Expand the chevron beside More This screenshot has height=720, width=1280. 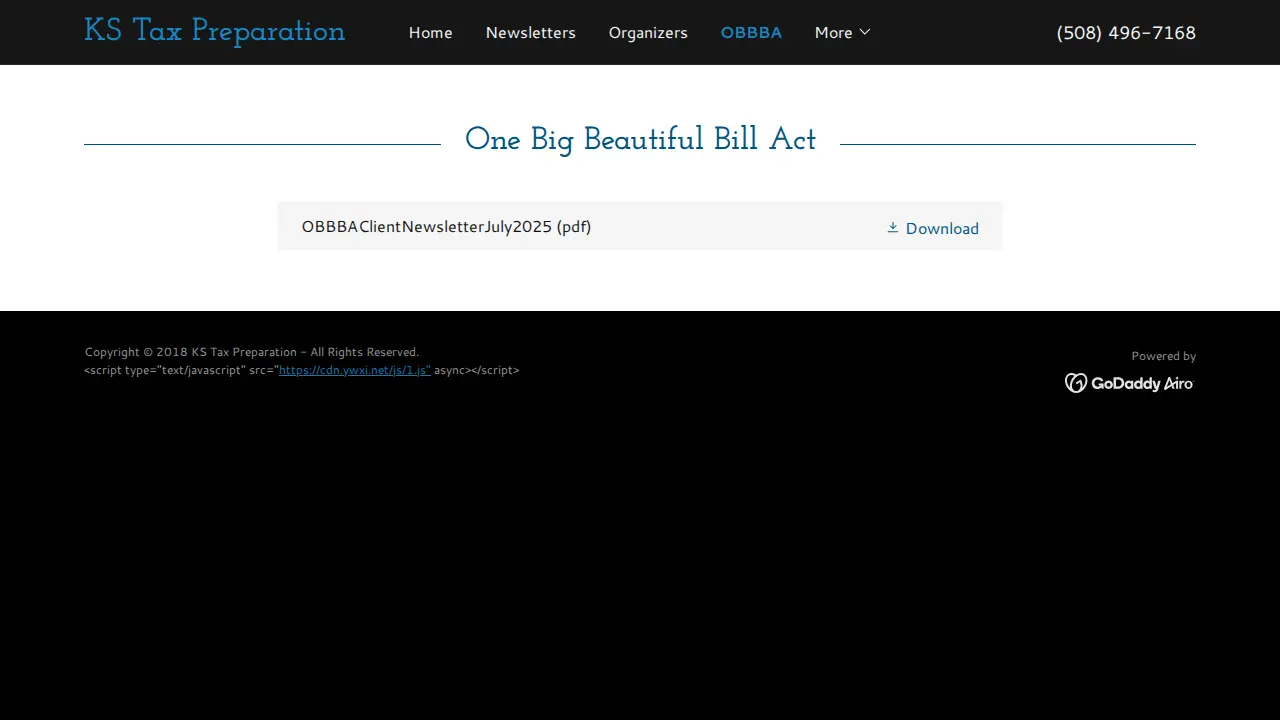[865, 32]
